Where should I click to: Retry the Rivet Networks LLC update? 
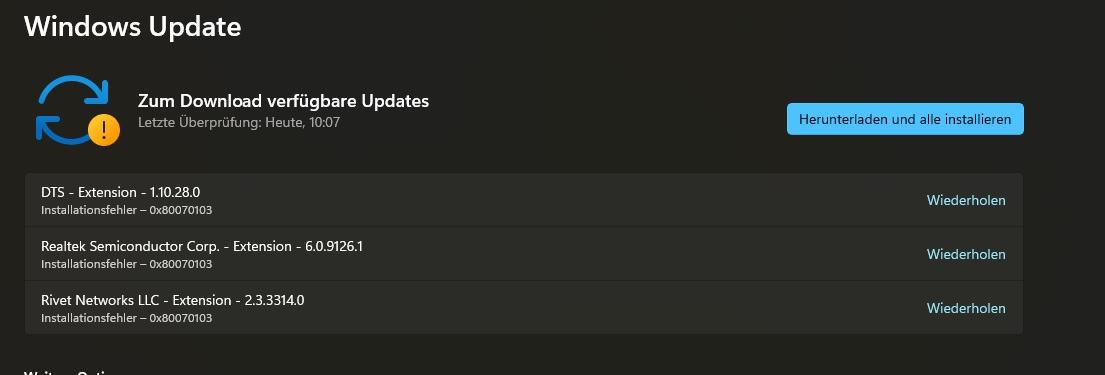coord(965,309)
